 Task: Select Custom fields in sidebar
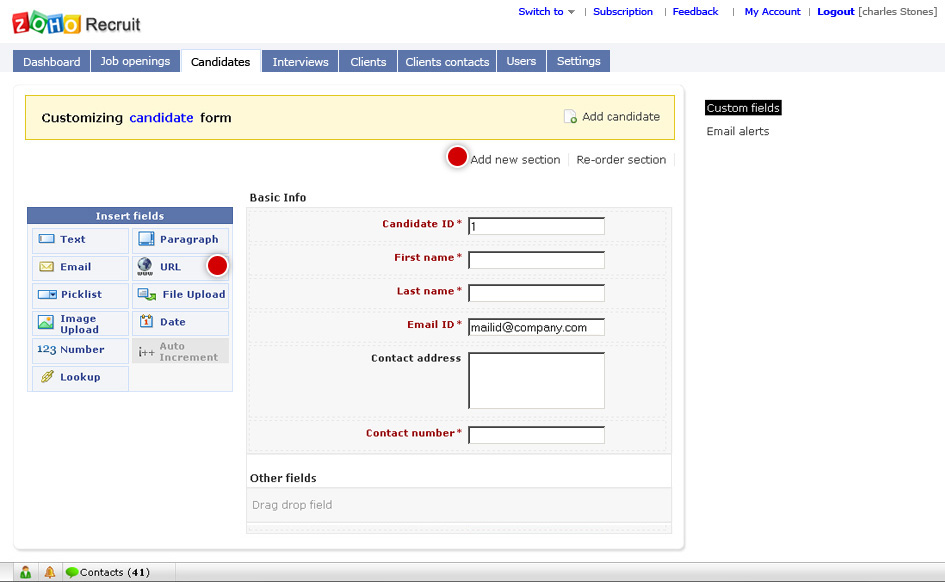pos(743,108)
